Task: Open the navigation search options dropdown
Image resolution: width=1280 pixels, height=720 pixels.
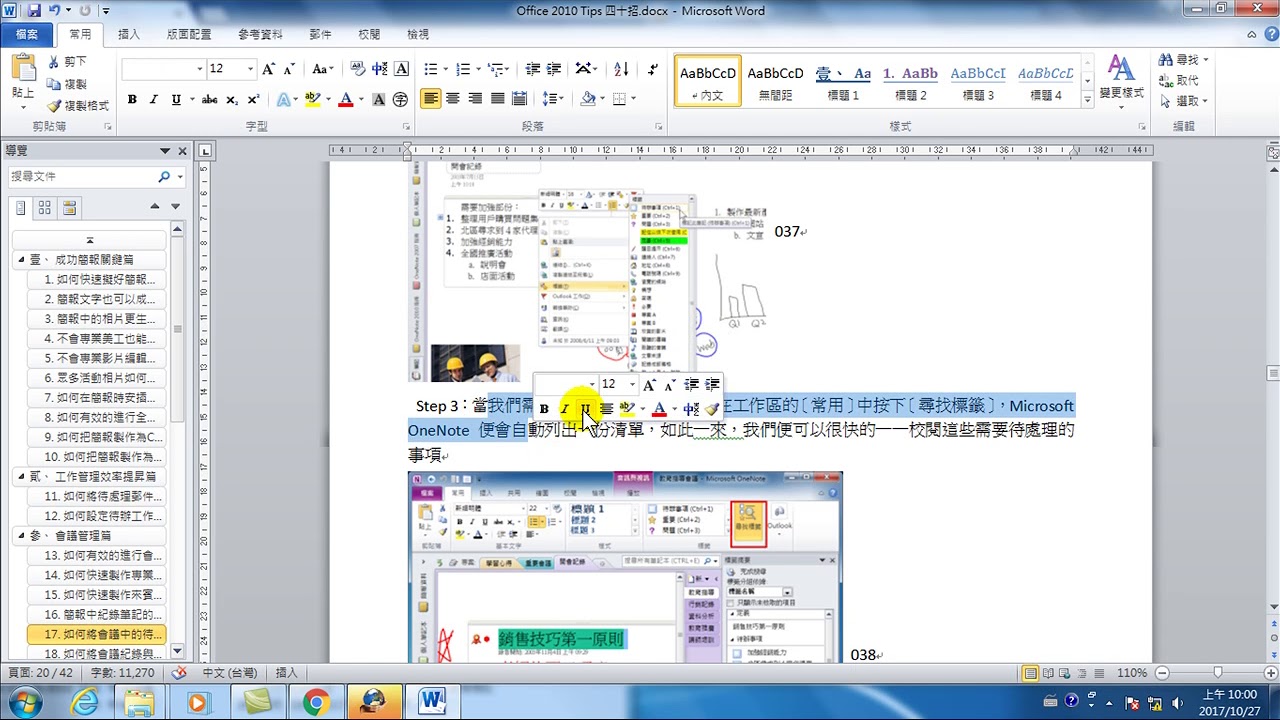Action: pos(180,177)
